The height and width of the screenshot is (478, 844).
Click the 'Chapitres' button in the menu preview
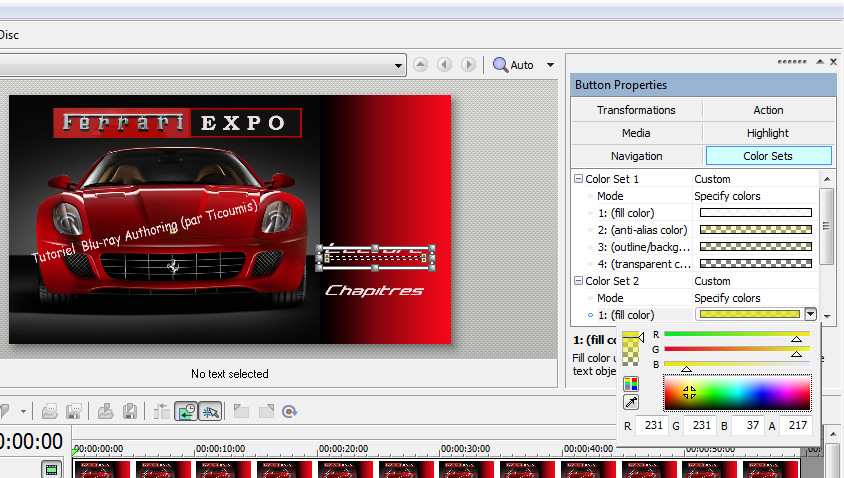point(375,291)
